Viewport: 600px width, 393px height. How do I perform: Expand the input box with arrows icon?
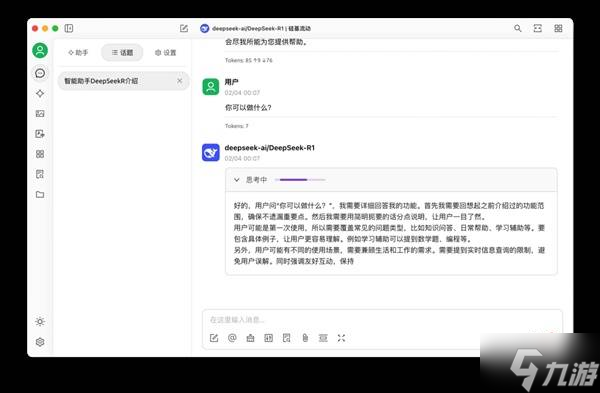(x=341, y=338)
